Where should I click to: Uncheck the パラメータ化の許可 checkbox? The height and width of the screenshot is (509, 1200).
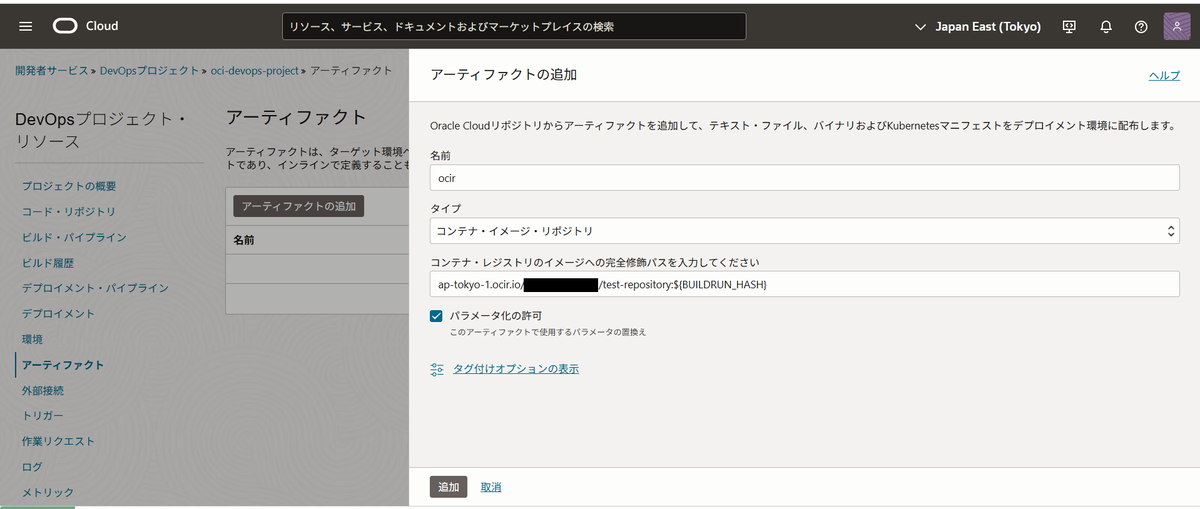click(436, 316)
